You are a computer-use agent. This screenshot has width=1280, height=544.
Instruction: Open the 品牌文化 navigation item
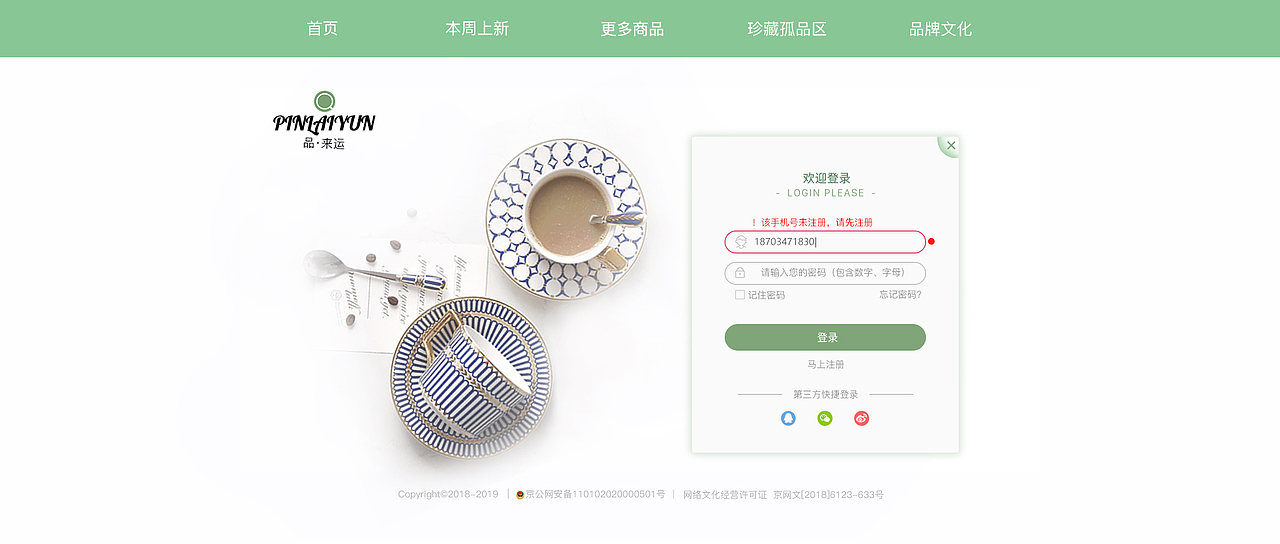940,29
